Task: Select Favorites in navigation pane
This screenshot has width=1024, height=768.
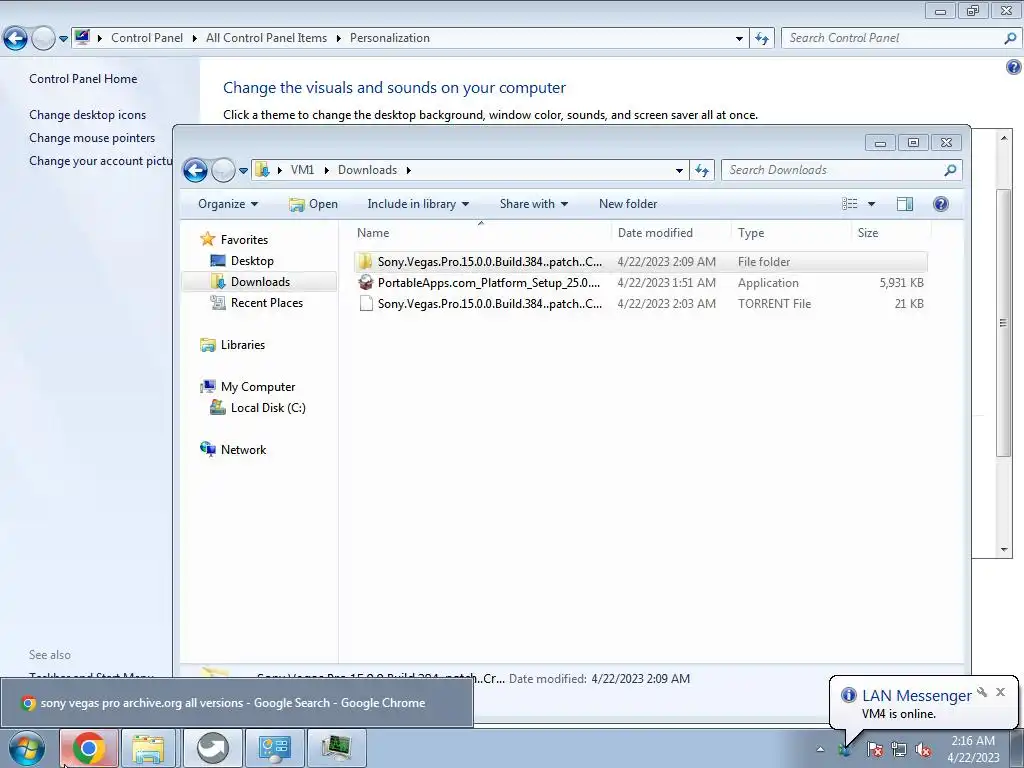Action: pos(244,240)
